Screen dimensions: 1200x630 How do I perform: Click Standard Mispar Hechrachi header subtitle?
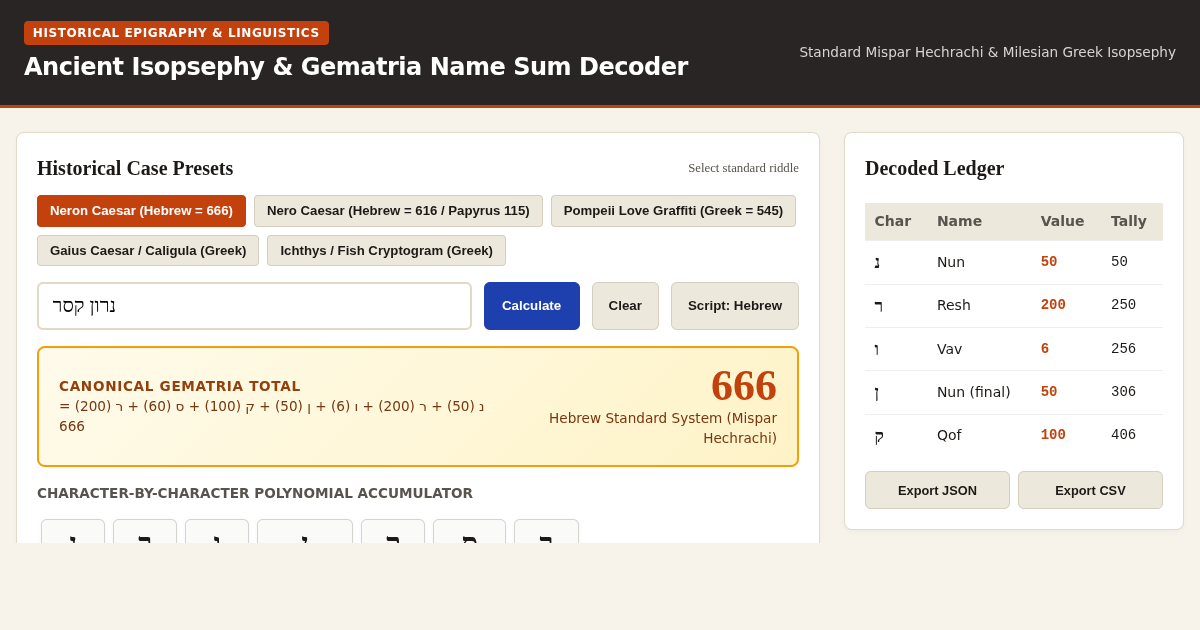tap(987, 52)
